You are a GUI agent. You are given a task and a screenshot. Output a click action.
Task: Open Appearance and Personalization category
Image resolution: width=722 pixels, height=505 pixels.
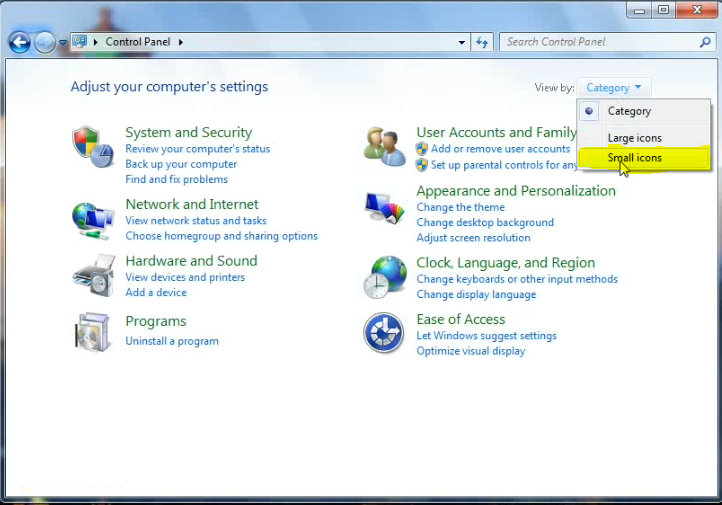point(516,191)
